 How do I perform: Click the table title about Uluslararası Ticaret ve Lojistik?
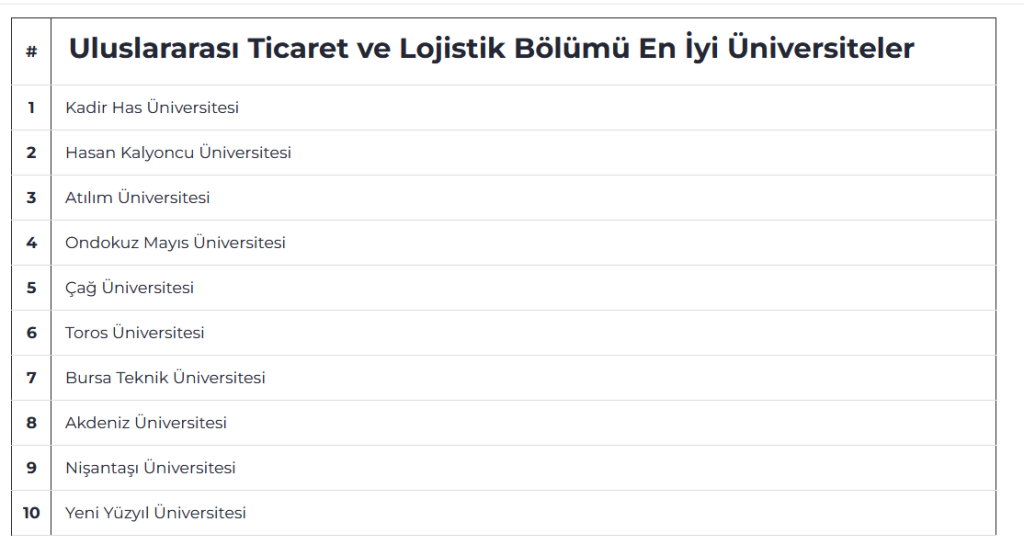491,49
